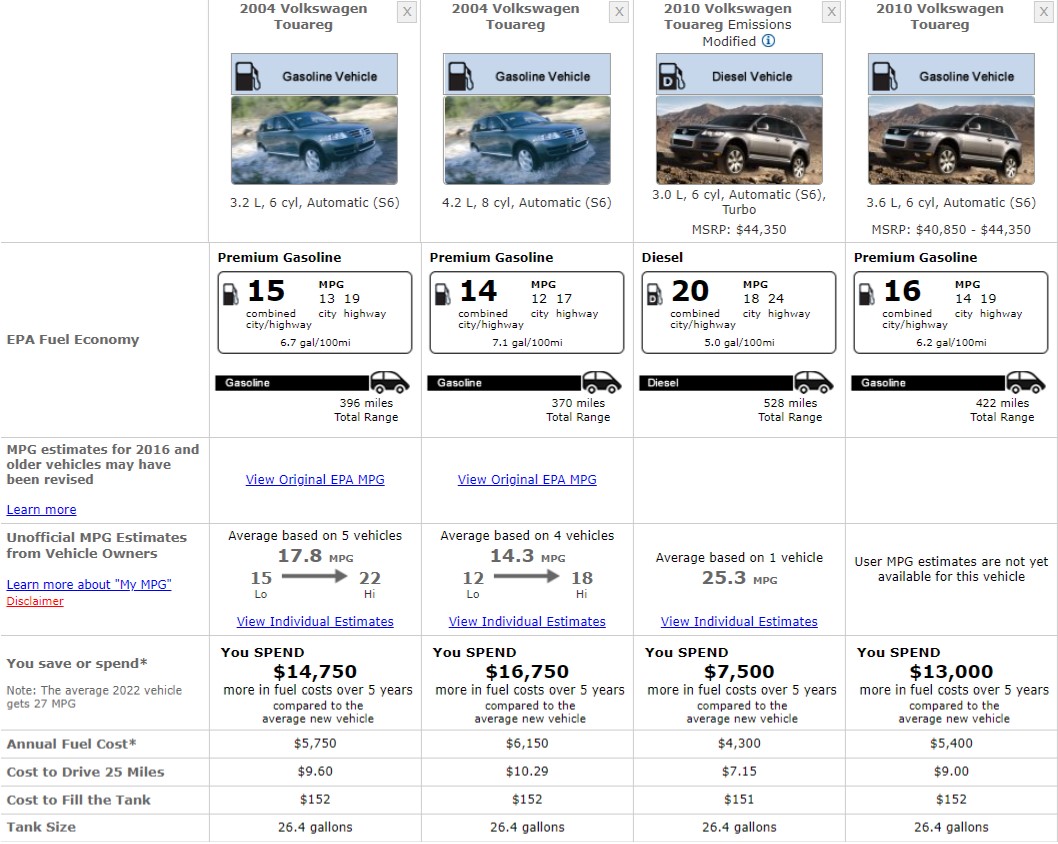
Task: Click the MSRP: $44,350 diesel price text
Action: click(739, 229)
